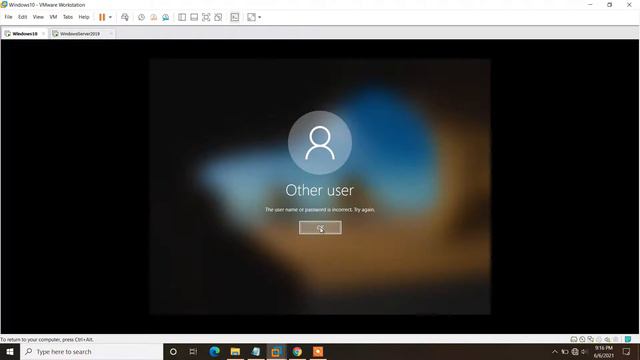
Task: Click the orange Suspend/Pause VM button
Action: [x=102, y=17]
